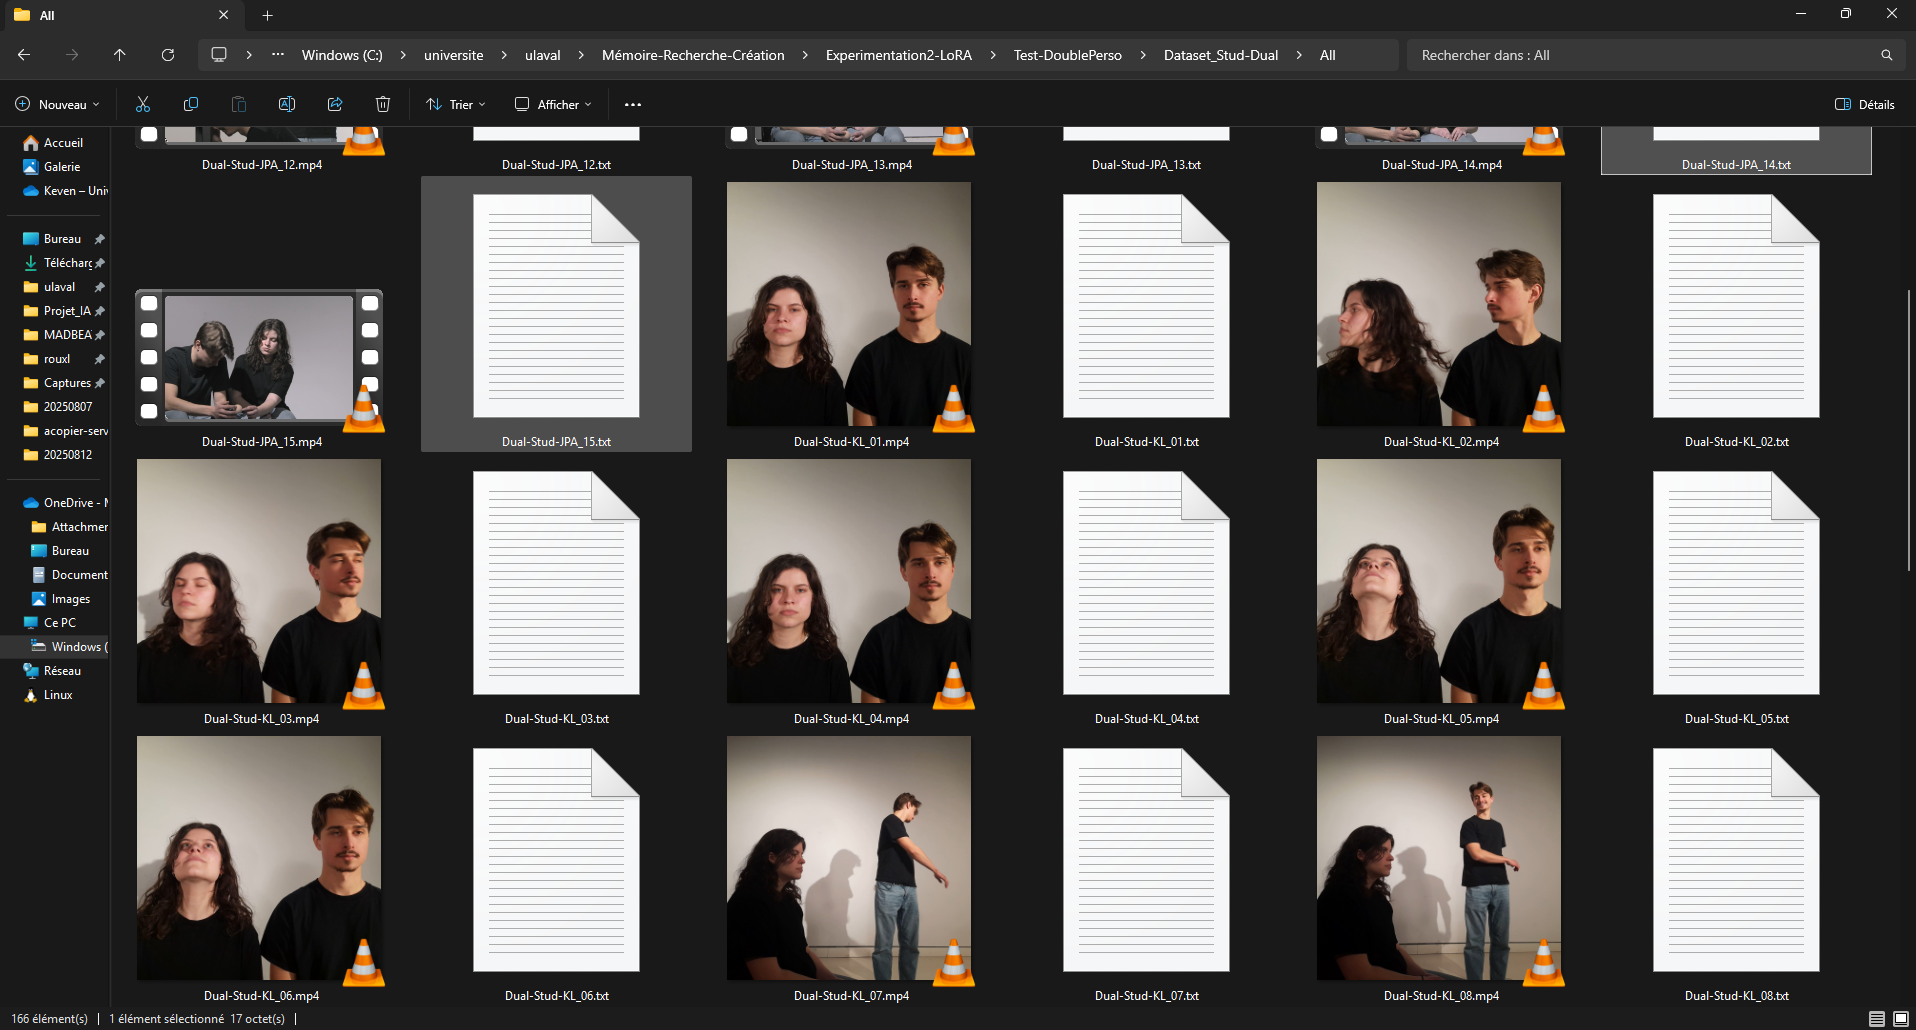Screen dimensions: 1916x1030
Task: Open the Nouveau dropdown
Action: pos(58,104)
